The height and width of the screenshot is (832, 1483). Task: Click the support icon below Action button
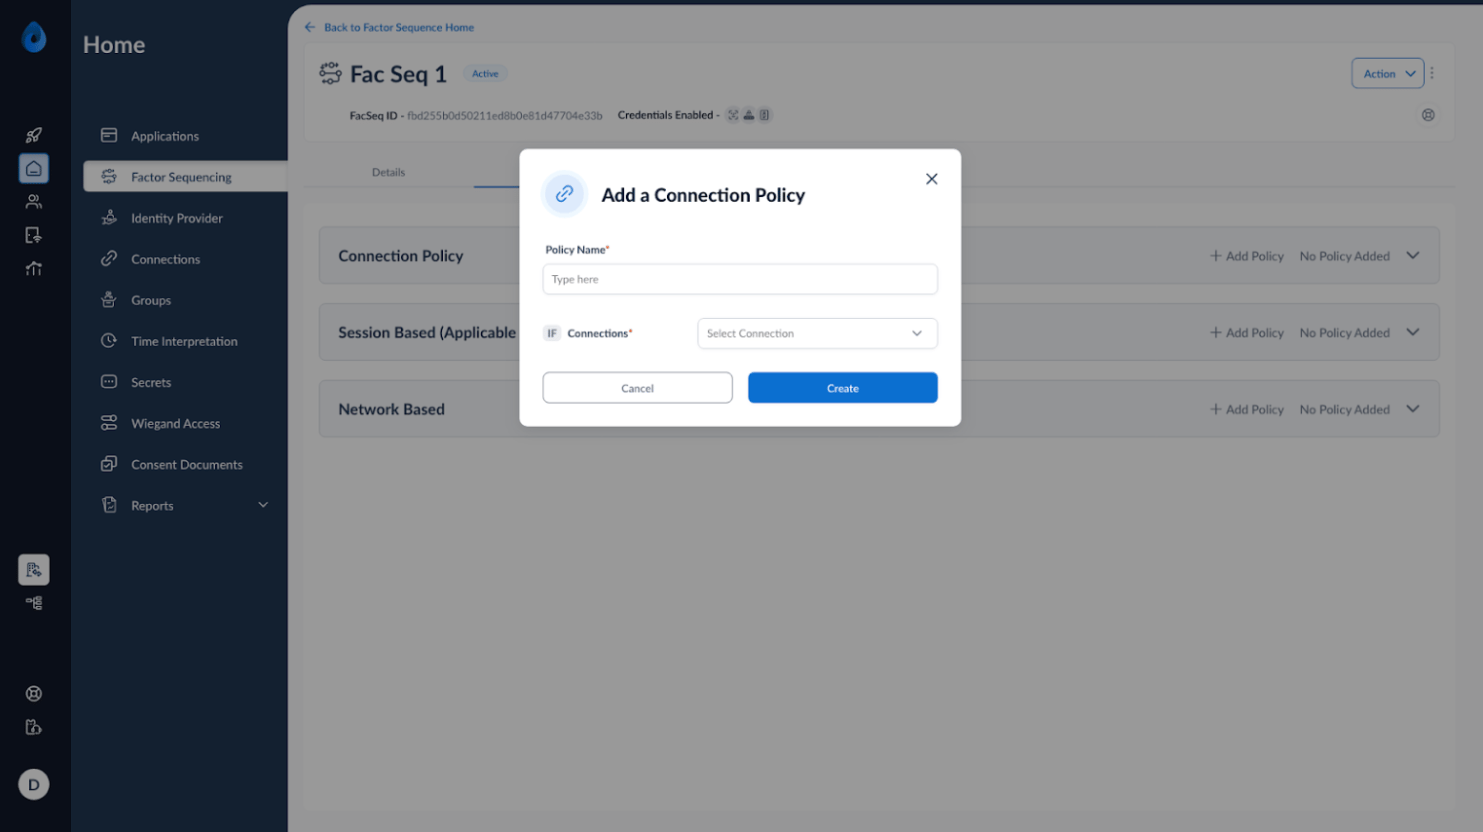[x=1428, y=115]
